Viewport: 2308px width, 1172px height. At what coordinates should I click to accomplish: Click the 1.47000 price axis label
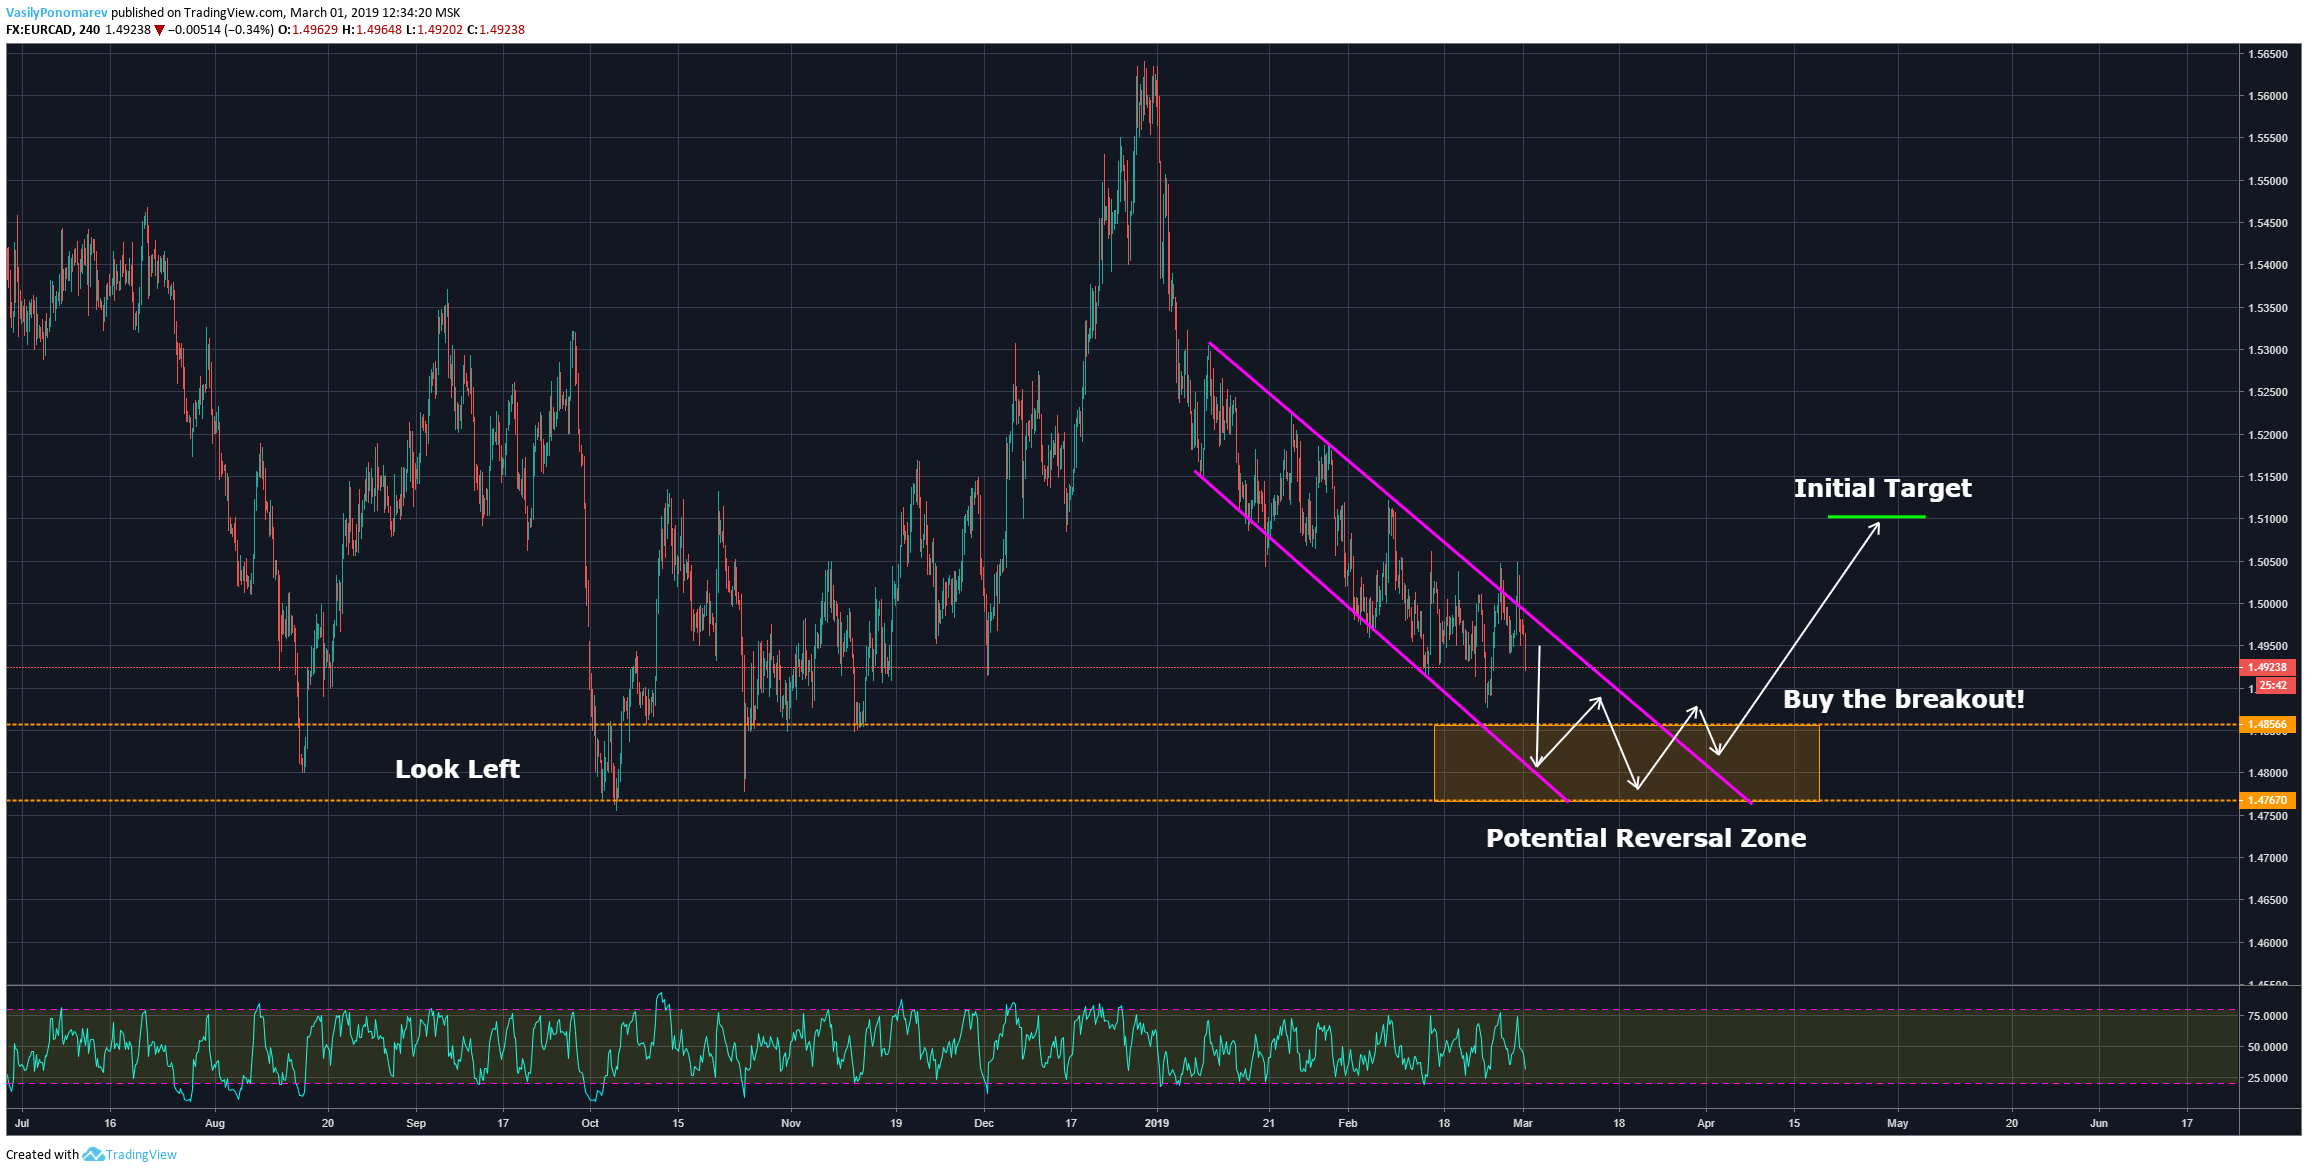tap(2268, 858)
